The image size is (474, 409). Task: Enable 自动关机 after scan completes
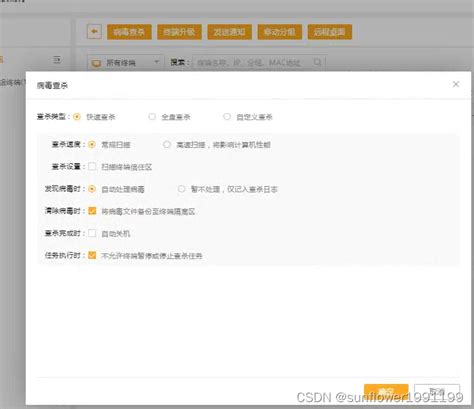pos(92,233)
